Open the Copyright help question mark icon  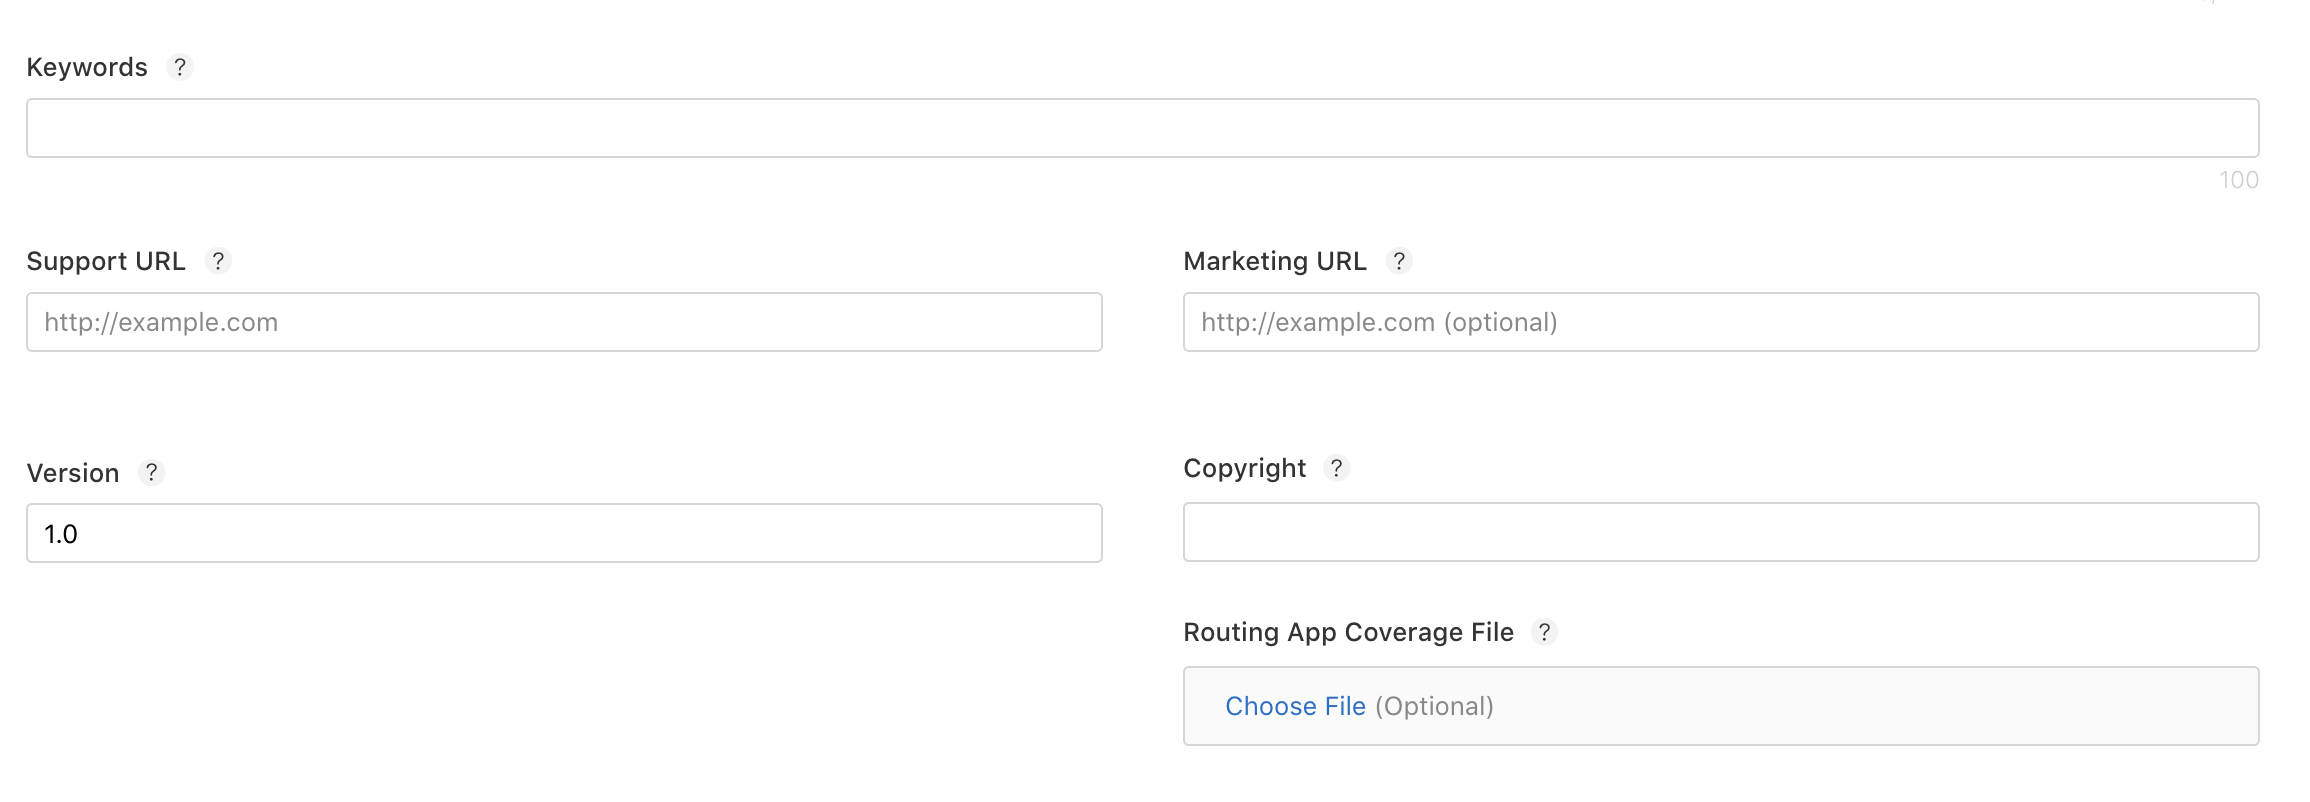coord(1336,468)
